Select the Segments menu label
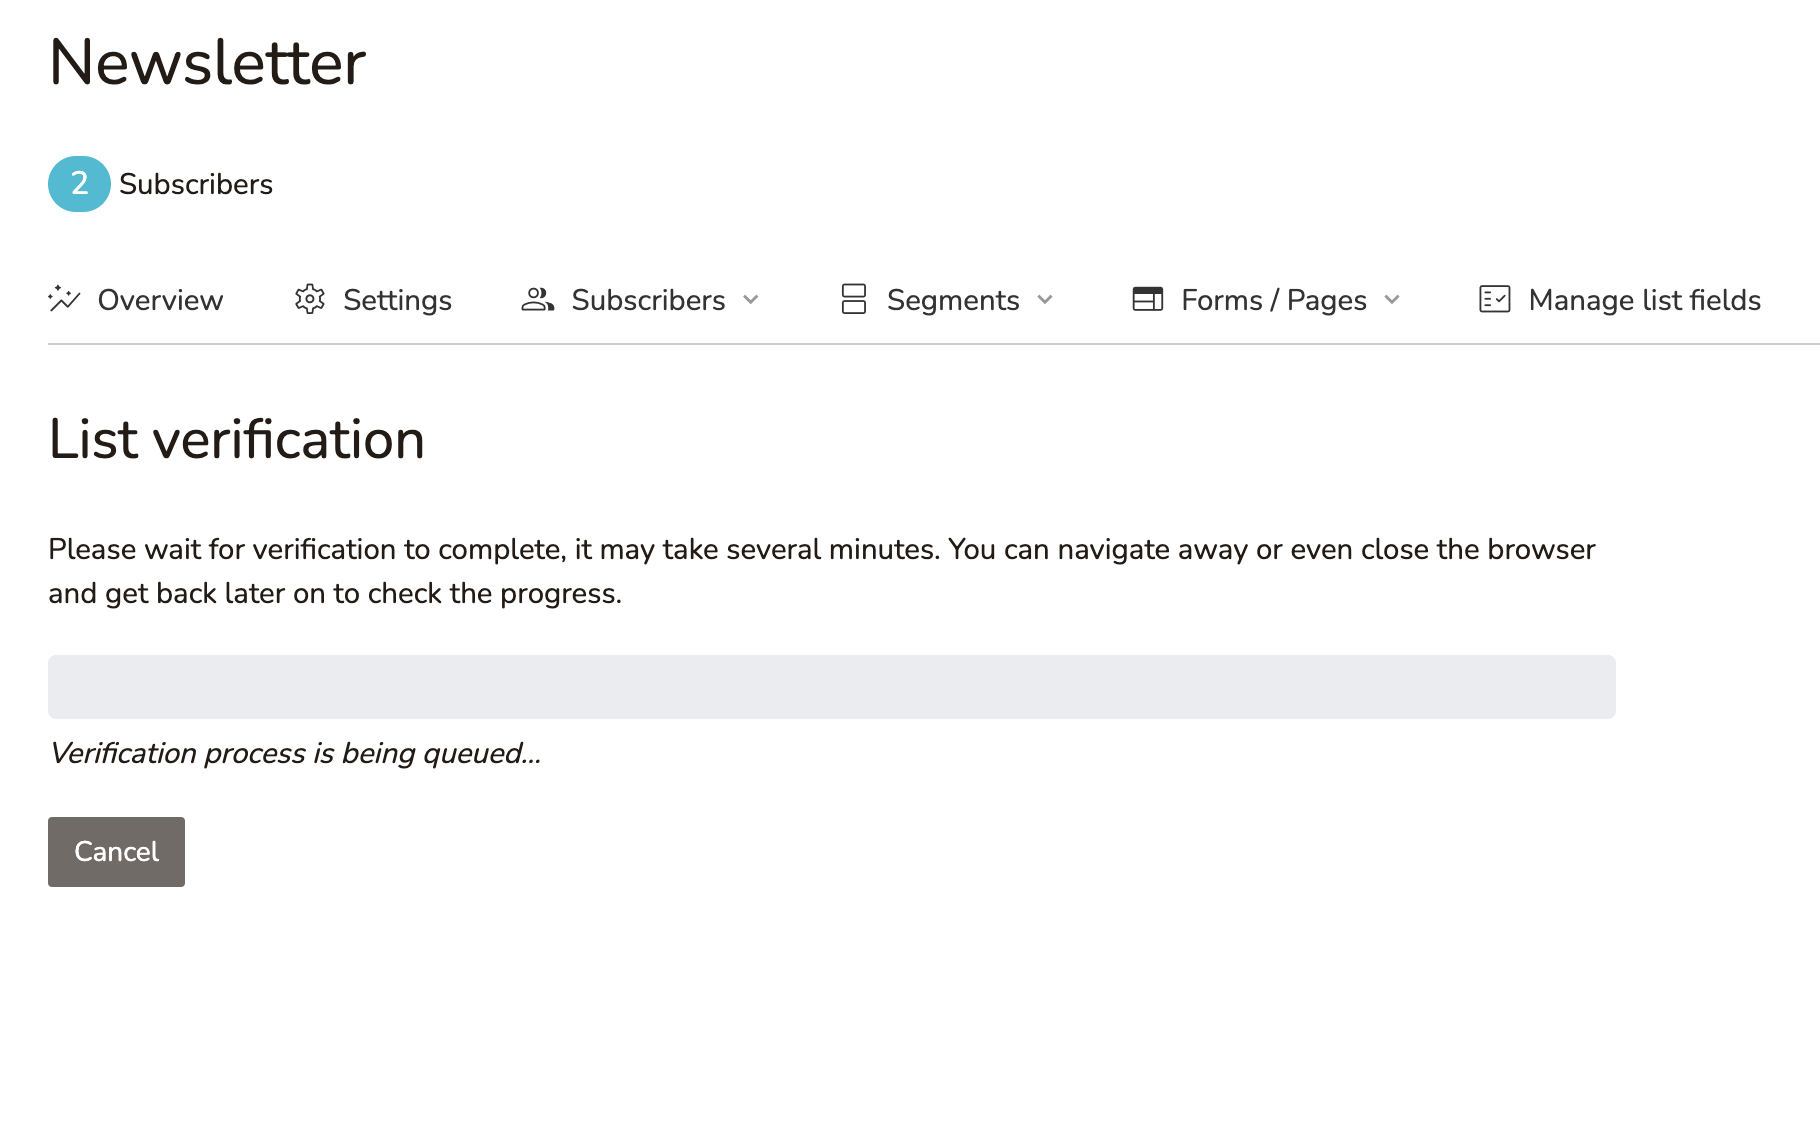The image size is (1820, 1142). click(952, 300)
